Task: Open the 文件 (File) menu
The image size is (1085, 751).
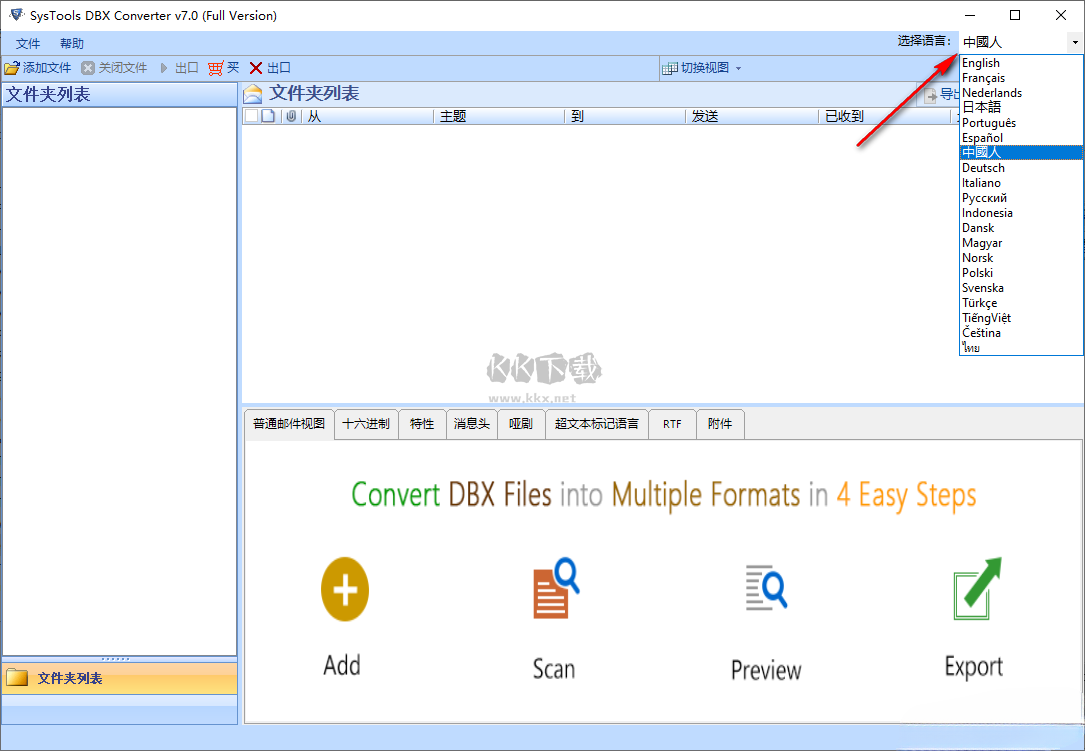Action: click(27, 43)
